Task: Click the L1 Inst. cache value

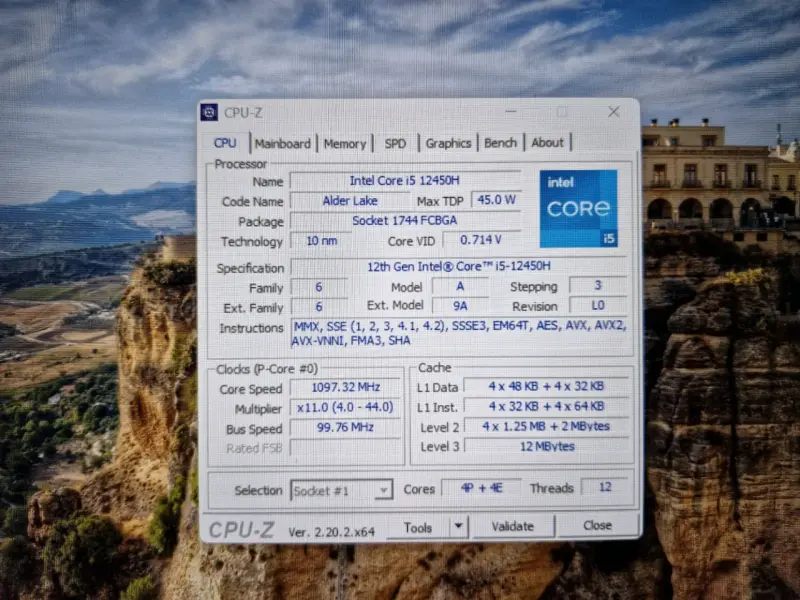Action: pyautogui.click(x=546, y=406)
